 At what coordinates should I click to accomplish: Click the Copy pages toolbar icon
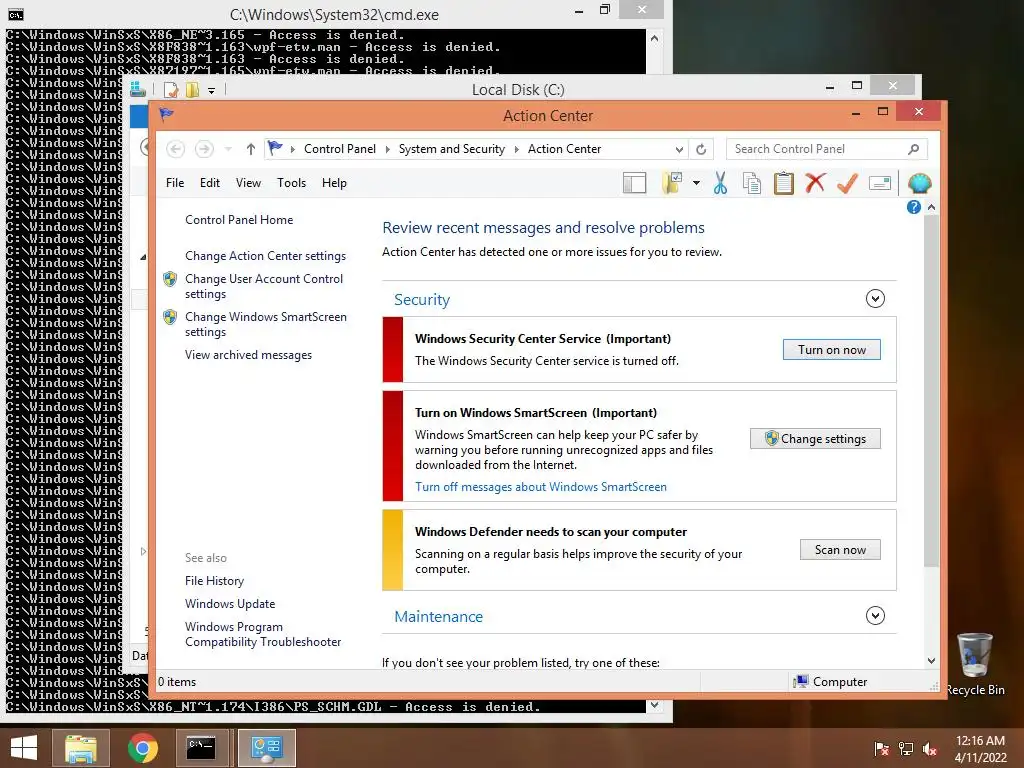pos(752,184)
